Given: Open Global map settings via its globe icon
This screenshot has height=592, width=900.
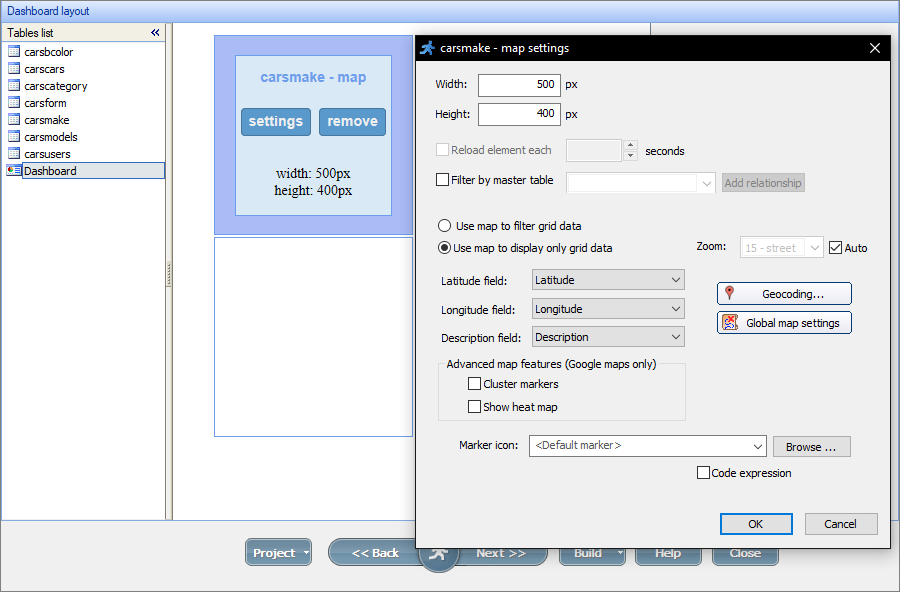Looking at the screenshot, I should [x=728, y=322].
